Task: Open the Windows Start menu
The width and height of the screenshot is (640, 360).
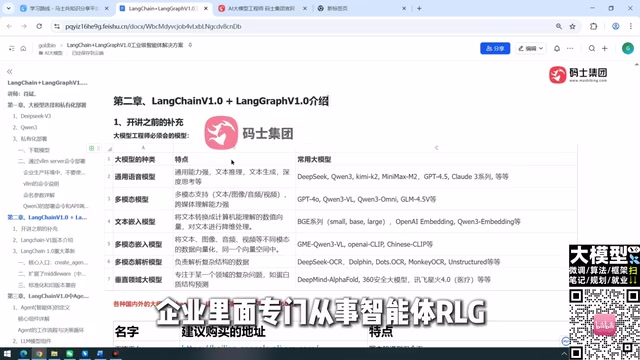Action: pos(7,353)
